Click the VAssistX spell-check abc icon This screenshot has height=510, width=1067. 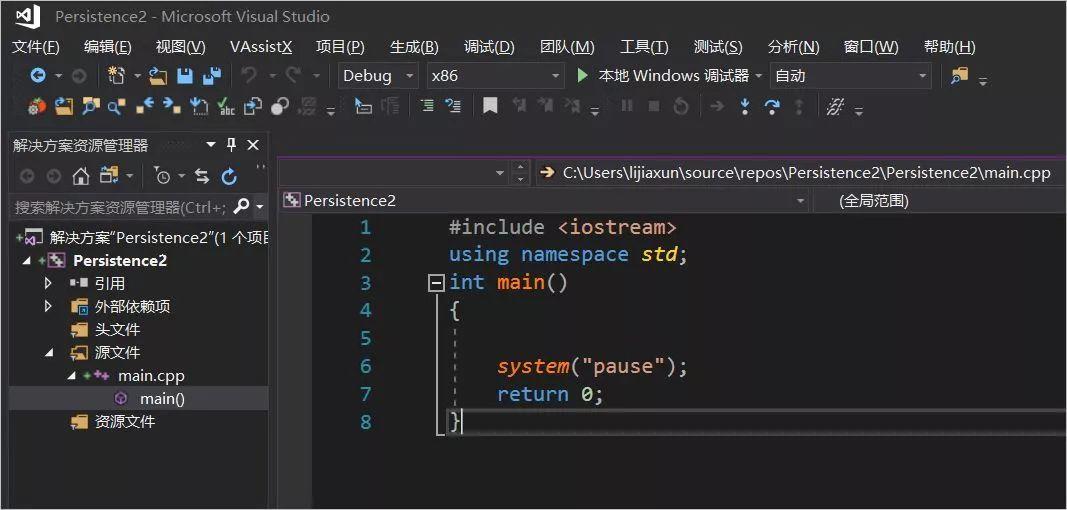[225, 106]
